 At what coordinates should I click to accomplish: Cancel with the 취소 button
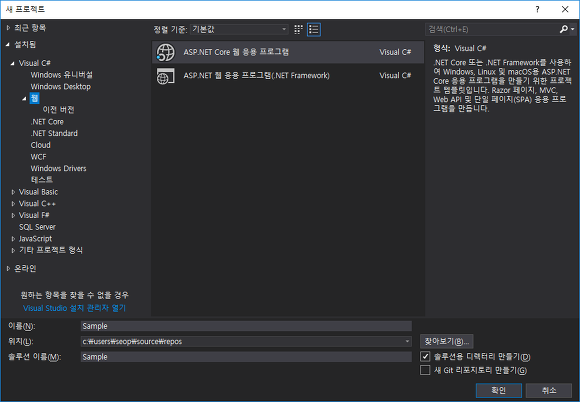pos(549,390)
